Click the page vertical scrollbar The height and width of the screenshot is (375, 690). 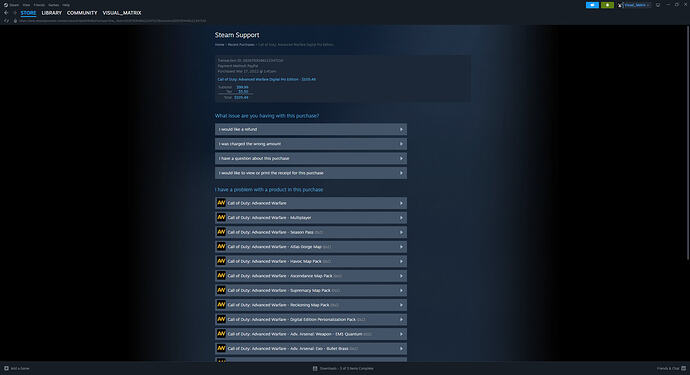point(687,143)
